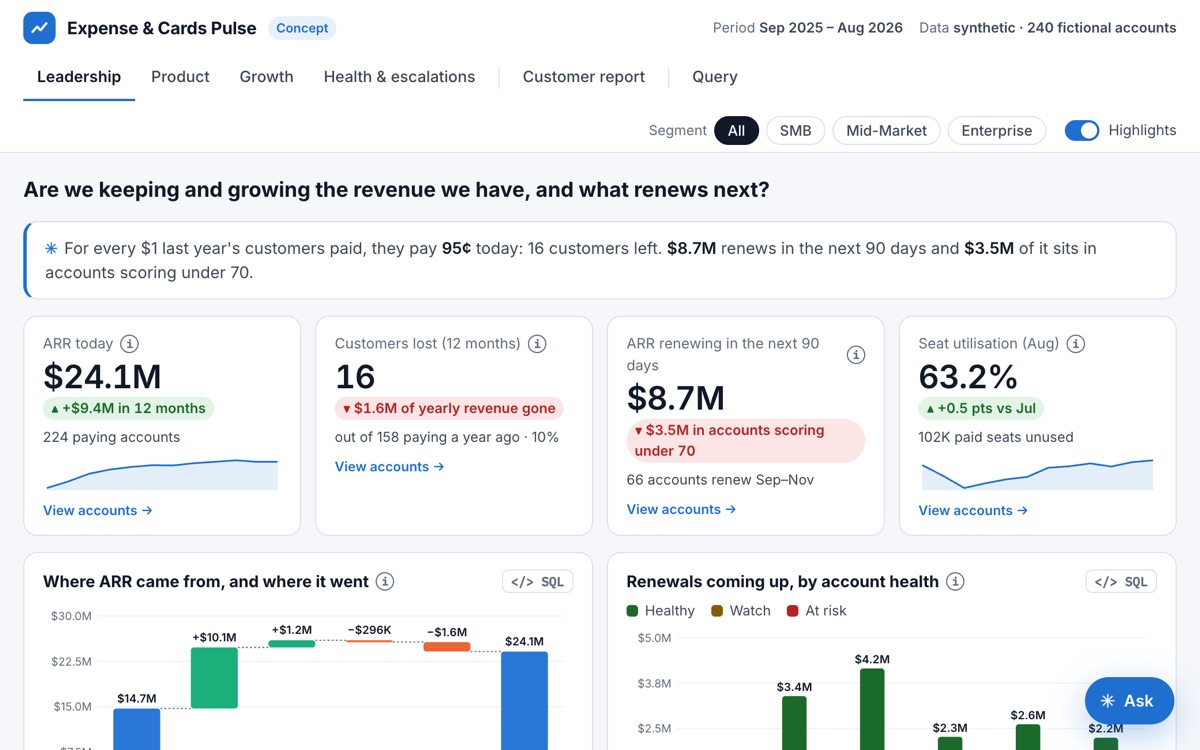Viewport: 1200px width, 750px height.
Task: Click the 63.2% seat utilisation value
Action: (968, 376)
